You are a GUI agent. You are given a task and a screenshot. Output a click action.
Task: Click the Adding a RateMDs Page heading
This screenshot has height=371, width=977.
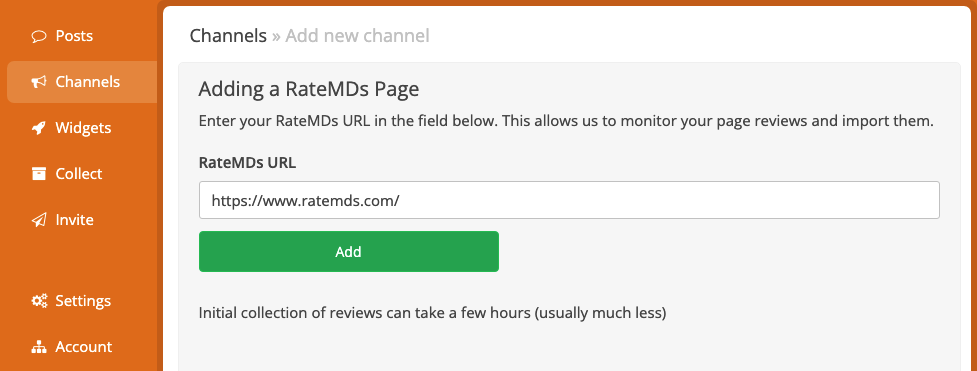click(309, 89)
